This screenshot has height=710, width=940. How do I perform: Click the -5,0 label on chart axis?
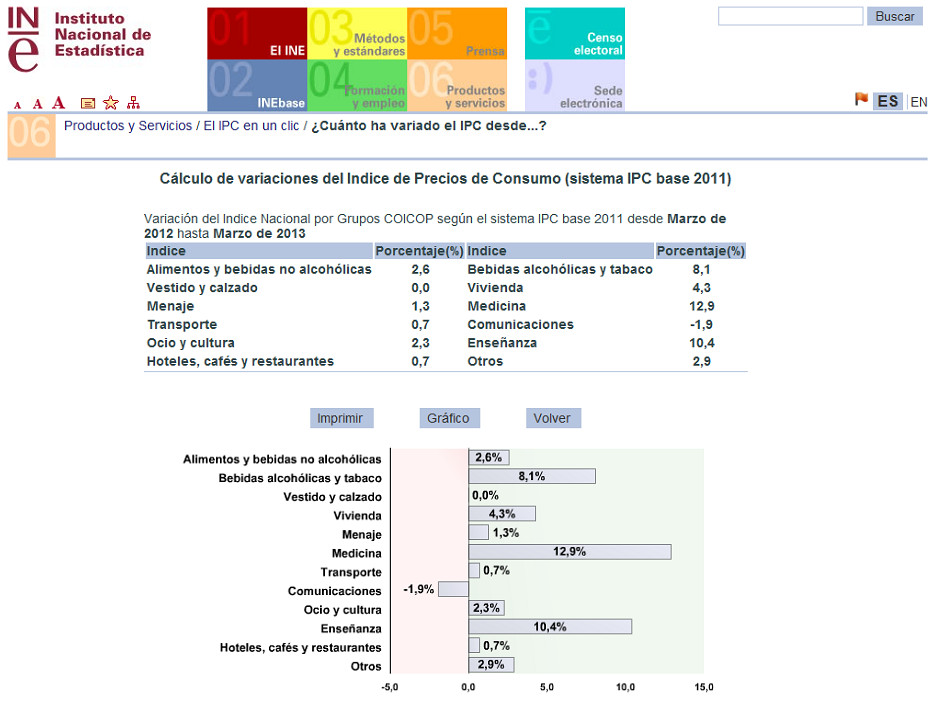[390, 687]
